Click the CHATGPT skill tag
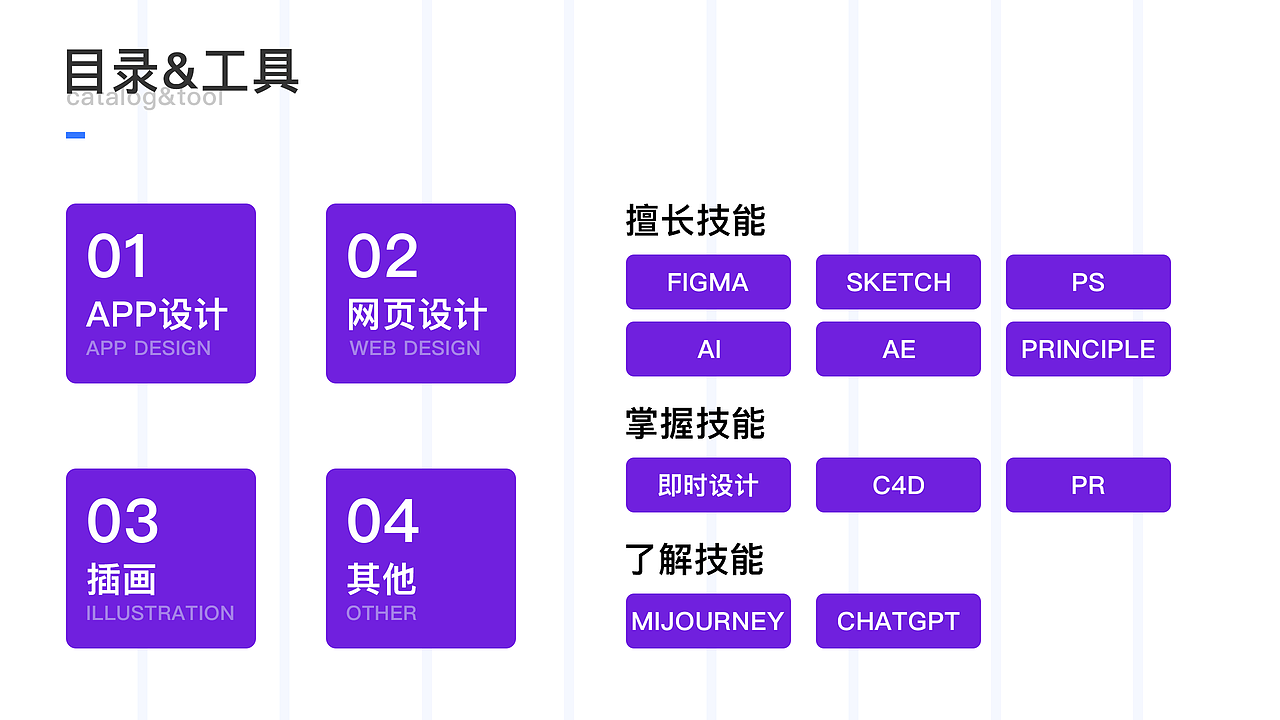This screenshot has width=1280, height=720. pyautogui.click(x=898, y=621)
